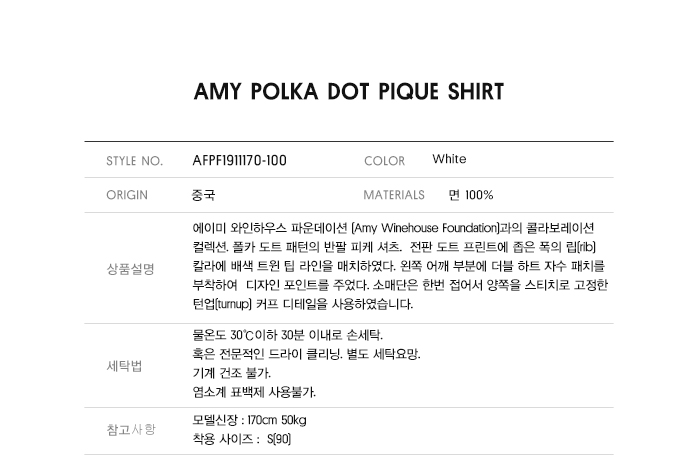Click the COLOR label
This screenshot has width=700, height=470.
[384, 161]
